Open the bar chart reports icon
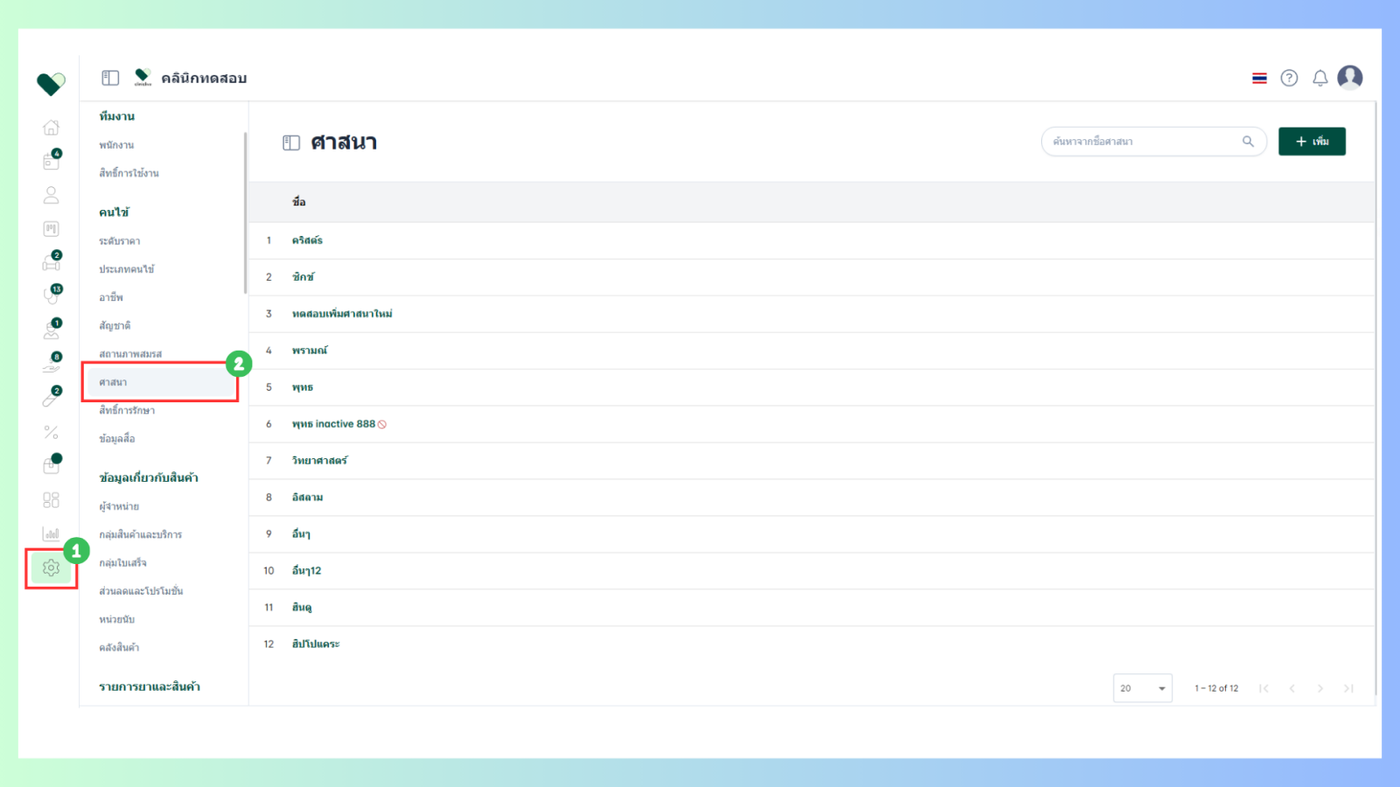1400x787 pixels. [x=51, y=534]
